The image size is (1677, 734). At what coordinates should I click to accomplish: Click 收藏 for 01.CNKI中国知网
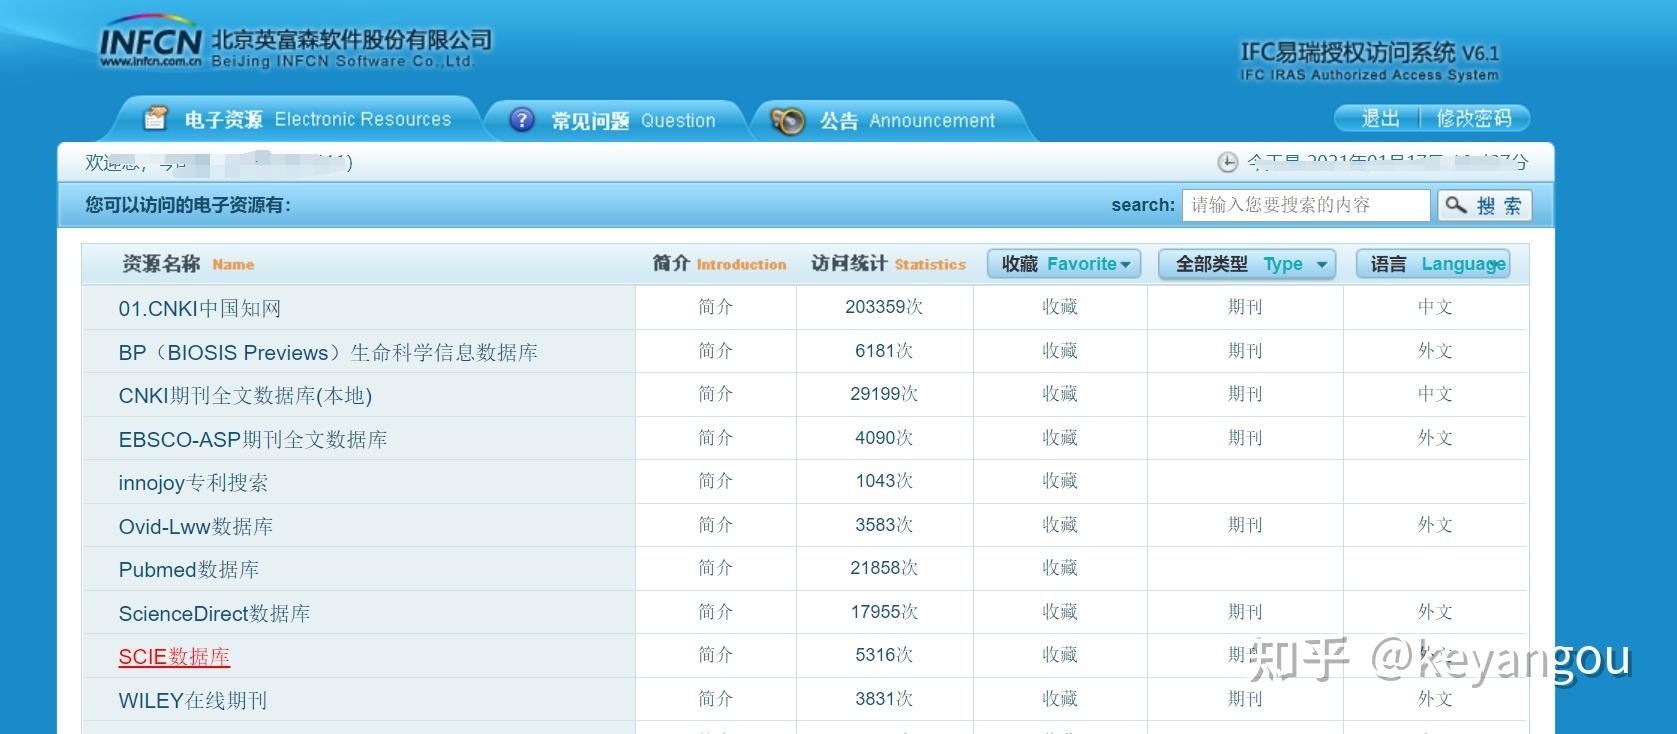[x=1060, y=307]
